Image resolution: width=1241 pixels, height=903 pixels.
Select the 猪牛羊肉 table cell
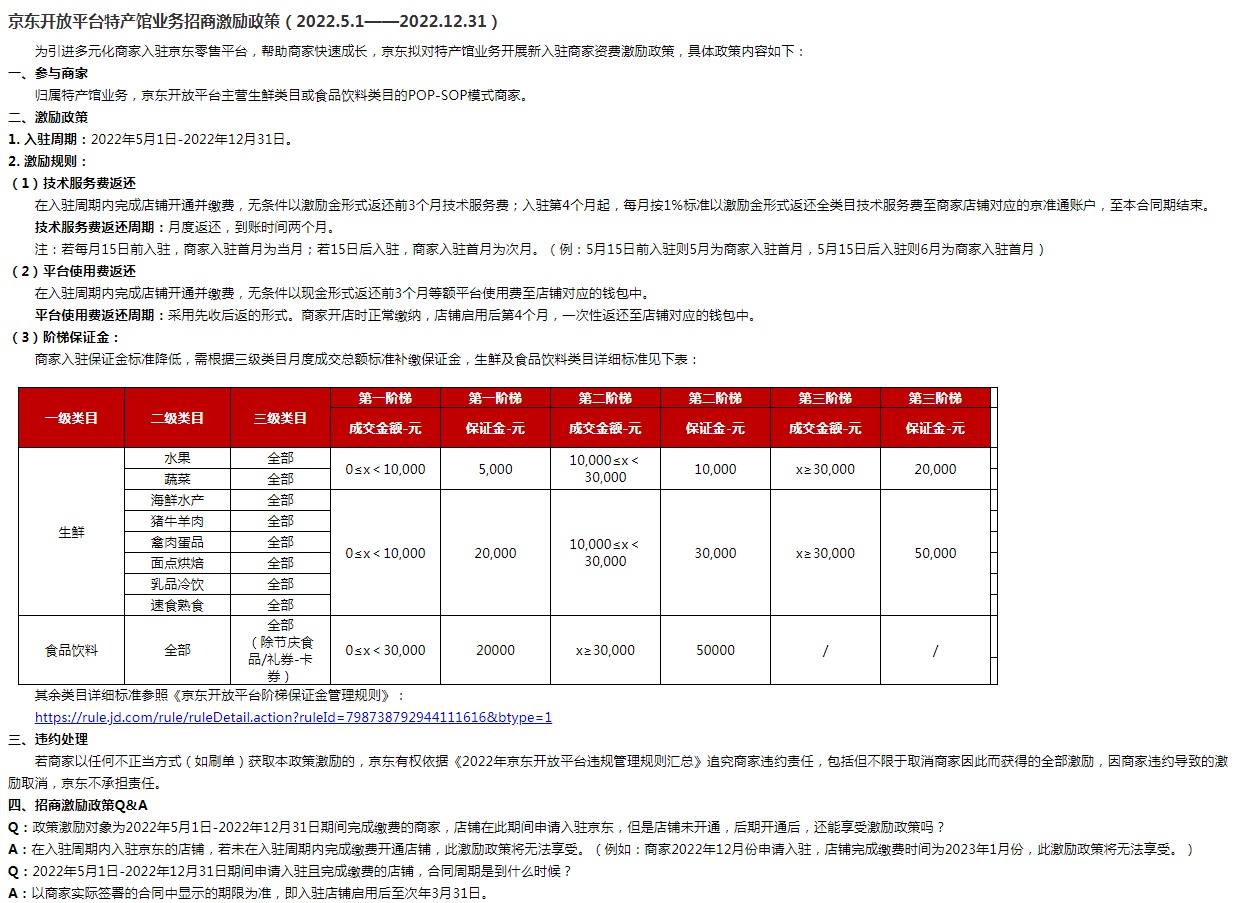(178, 520)
